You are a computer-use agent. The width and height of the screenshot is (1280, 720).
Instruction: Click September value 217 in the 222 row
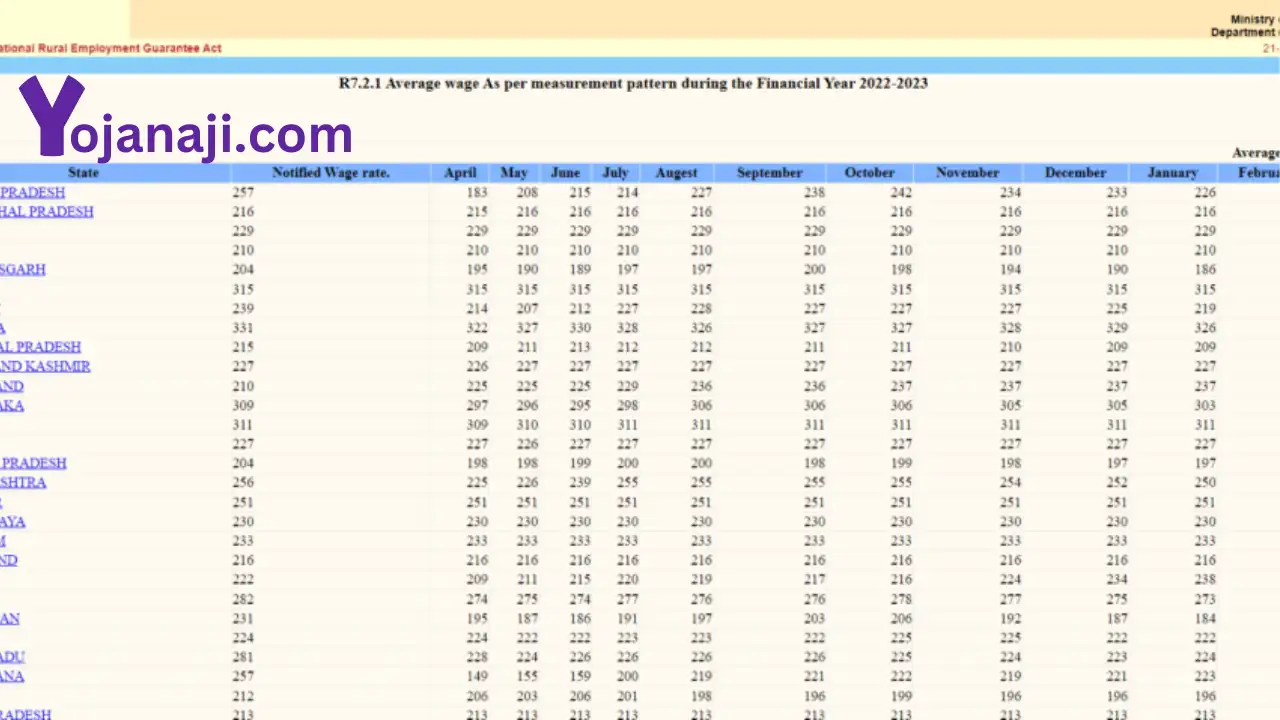(x=814, y=580)
